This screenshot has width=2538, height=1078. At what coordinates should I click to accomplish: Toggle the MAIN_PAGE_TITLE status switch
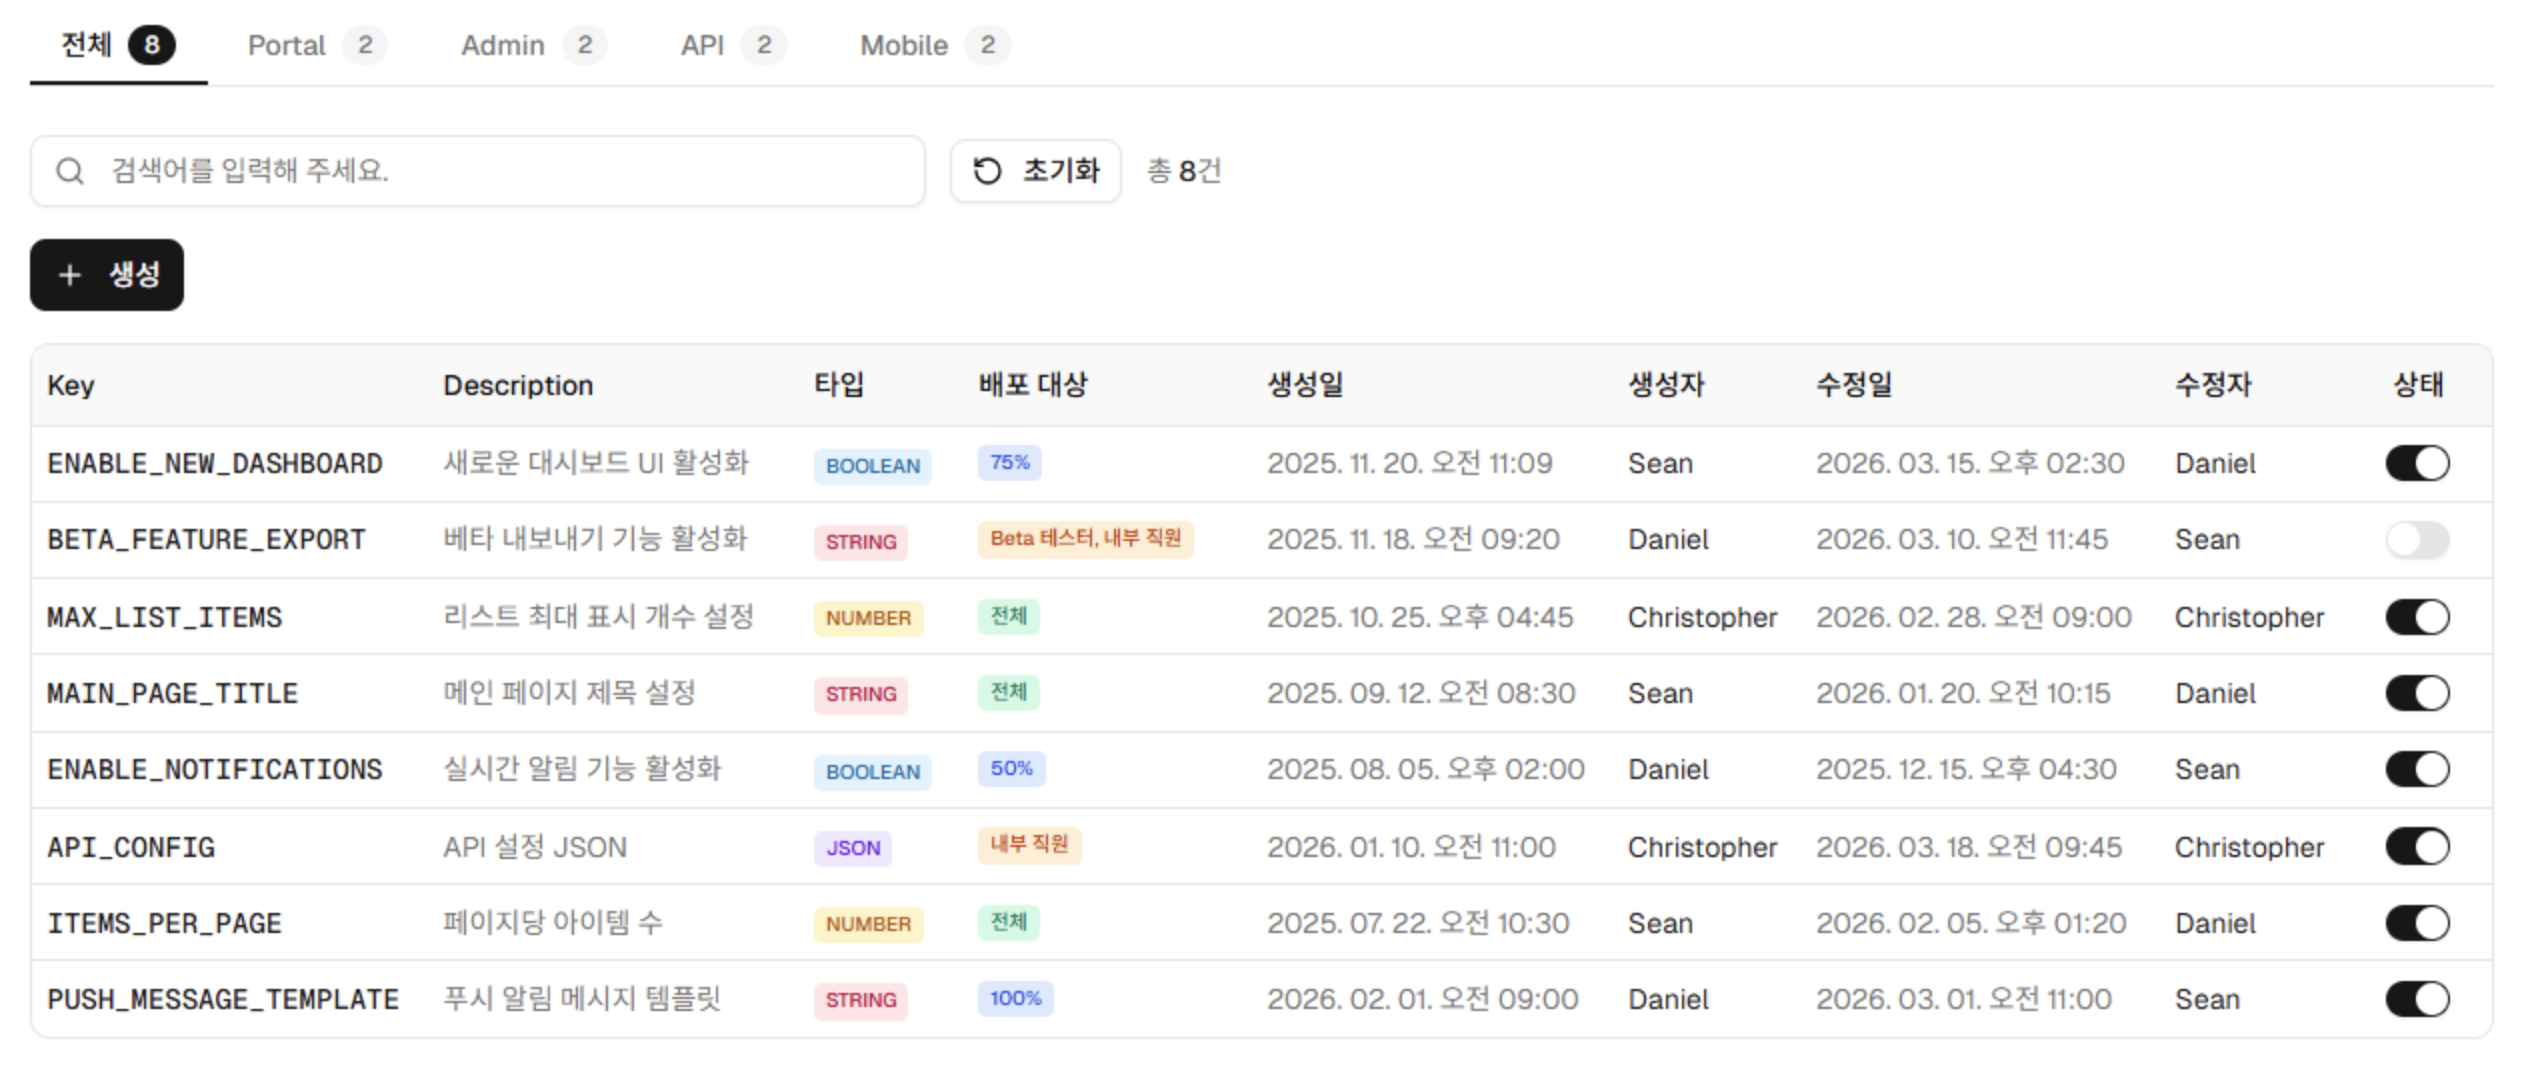tap(2417, 693)
